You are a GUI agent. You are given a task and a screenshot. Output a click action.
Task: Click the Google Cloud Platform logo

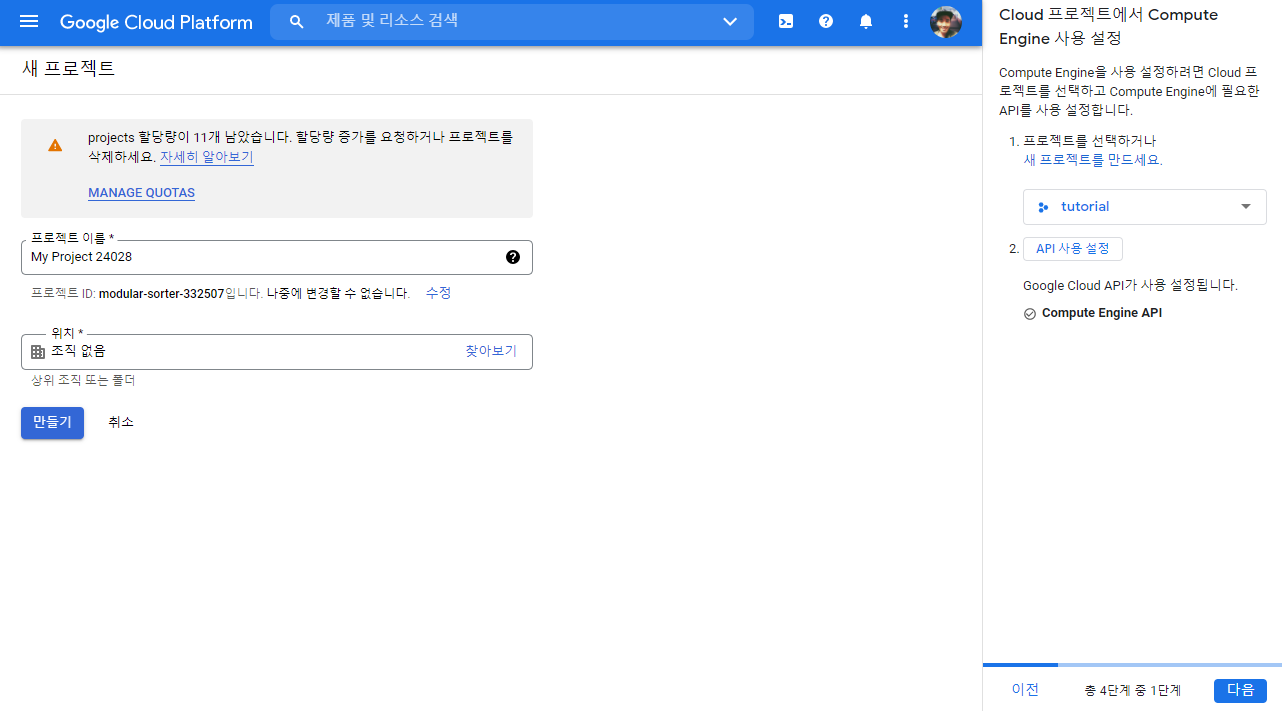(156, 22)
